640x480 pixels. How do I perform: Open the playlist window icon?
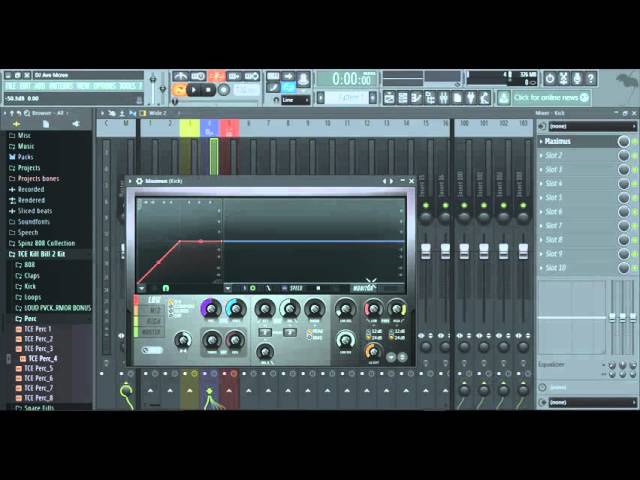[389, 98]
